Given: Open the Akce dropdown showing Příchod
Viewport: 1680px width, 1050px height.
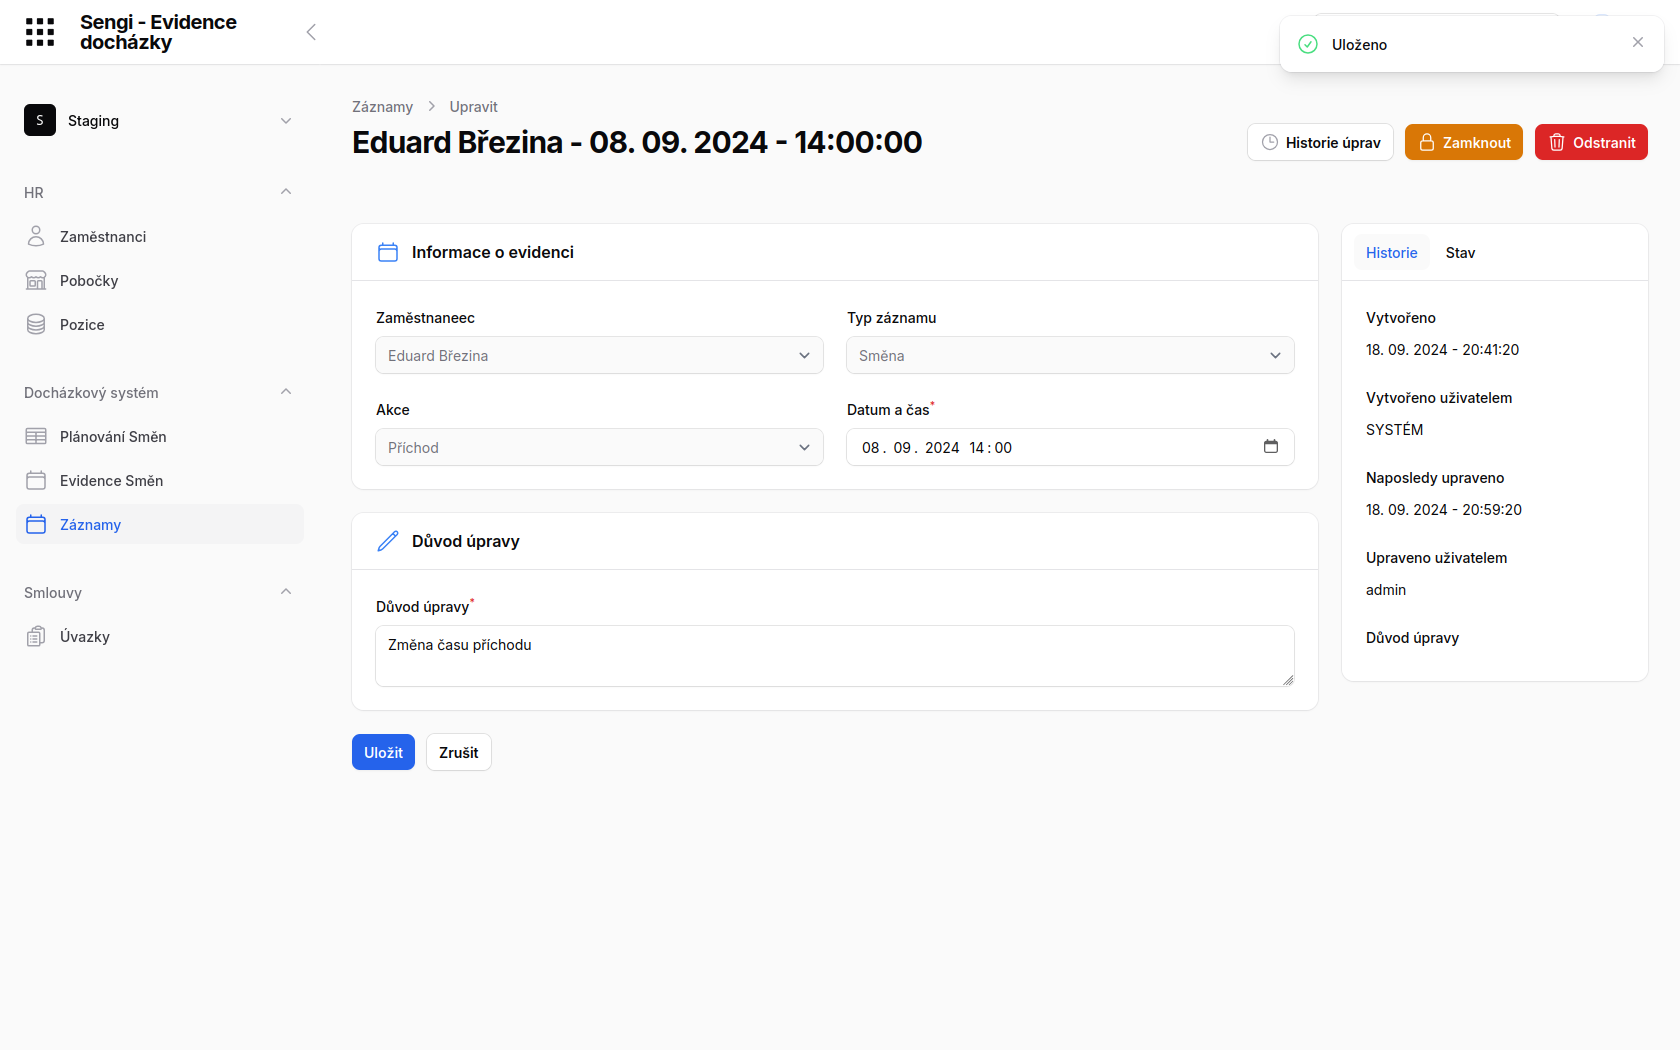Looking at the screenshot, I should tap(599, 447).
